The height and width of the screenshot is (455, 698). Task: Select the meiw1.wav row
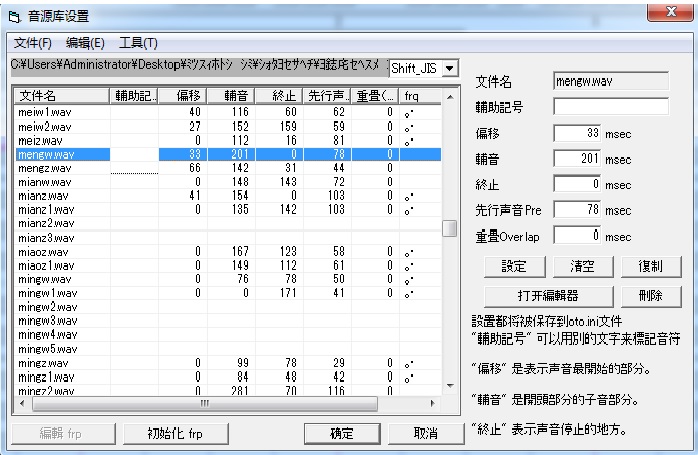click(x=228, y=112)
